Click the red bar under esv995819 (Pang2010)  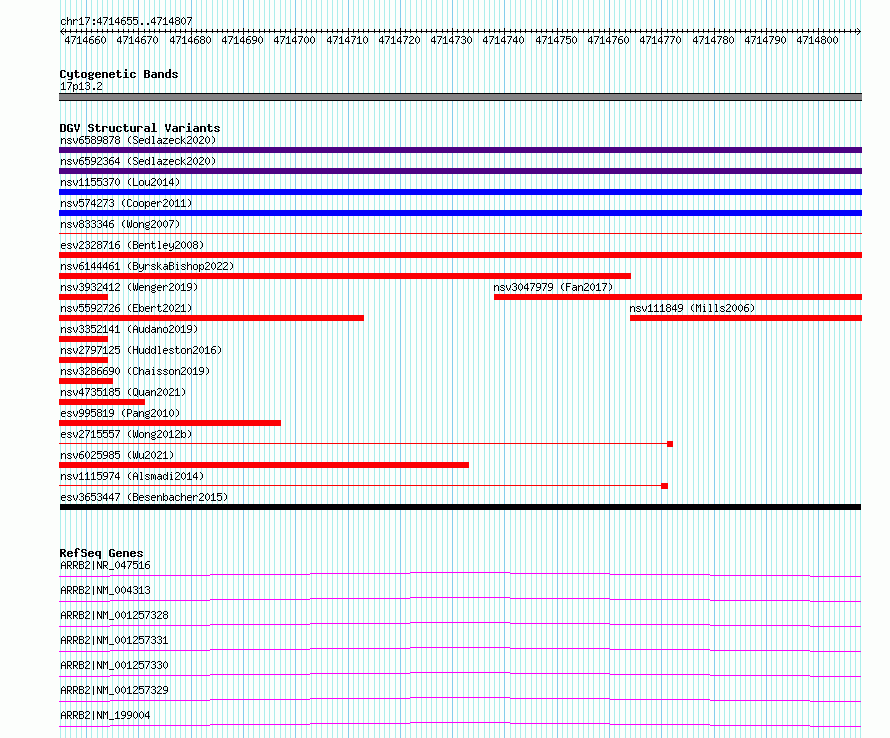[x=170, y=423]
